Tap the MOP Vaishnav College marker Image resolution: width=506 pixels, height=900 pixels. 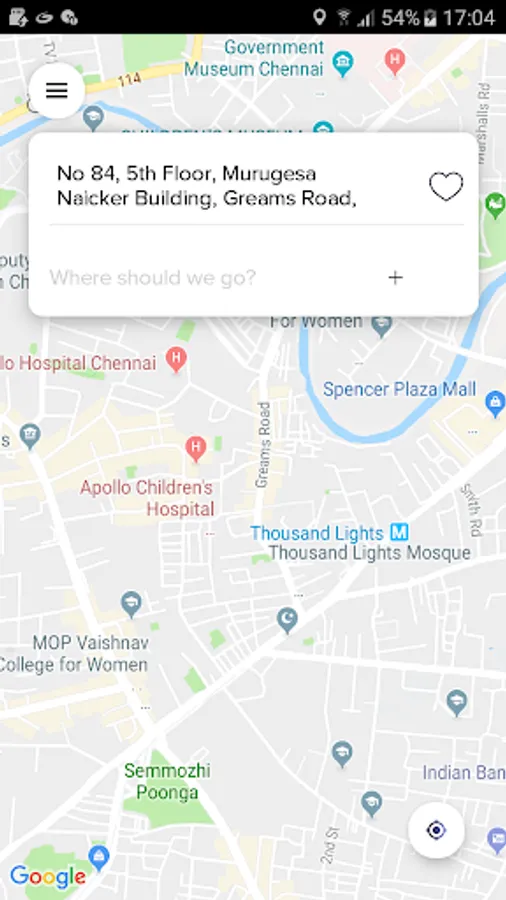[132, 605]
